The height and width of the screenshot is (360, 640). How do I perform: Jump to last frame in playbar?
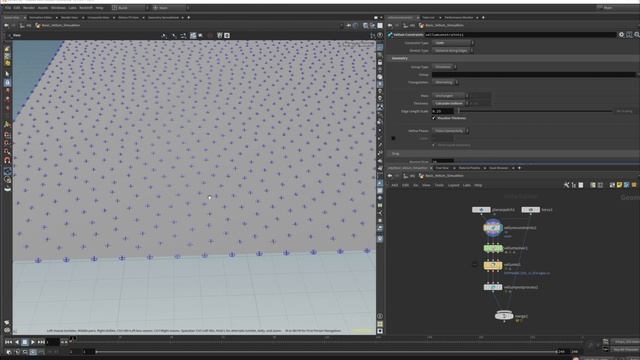[41, 342]
